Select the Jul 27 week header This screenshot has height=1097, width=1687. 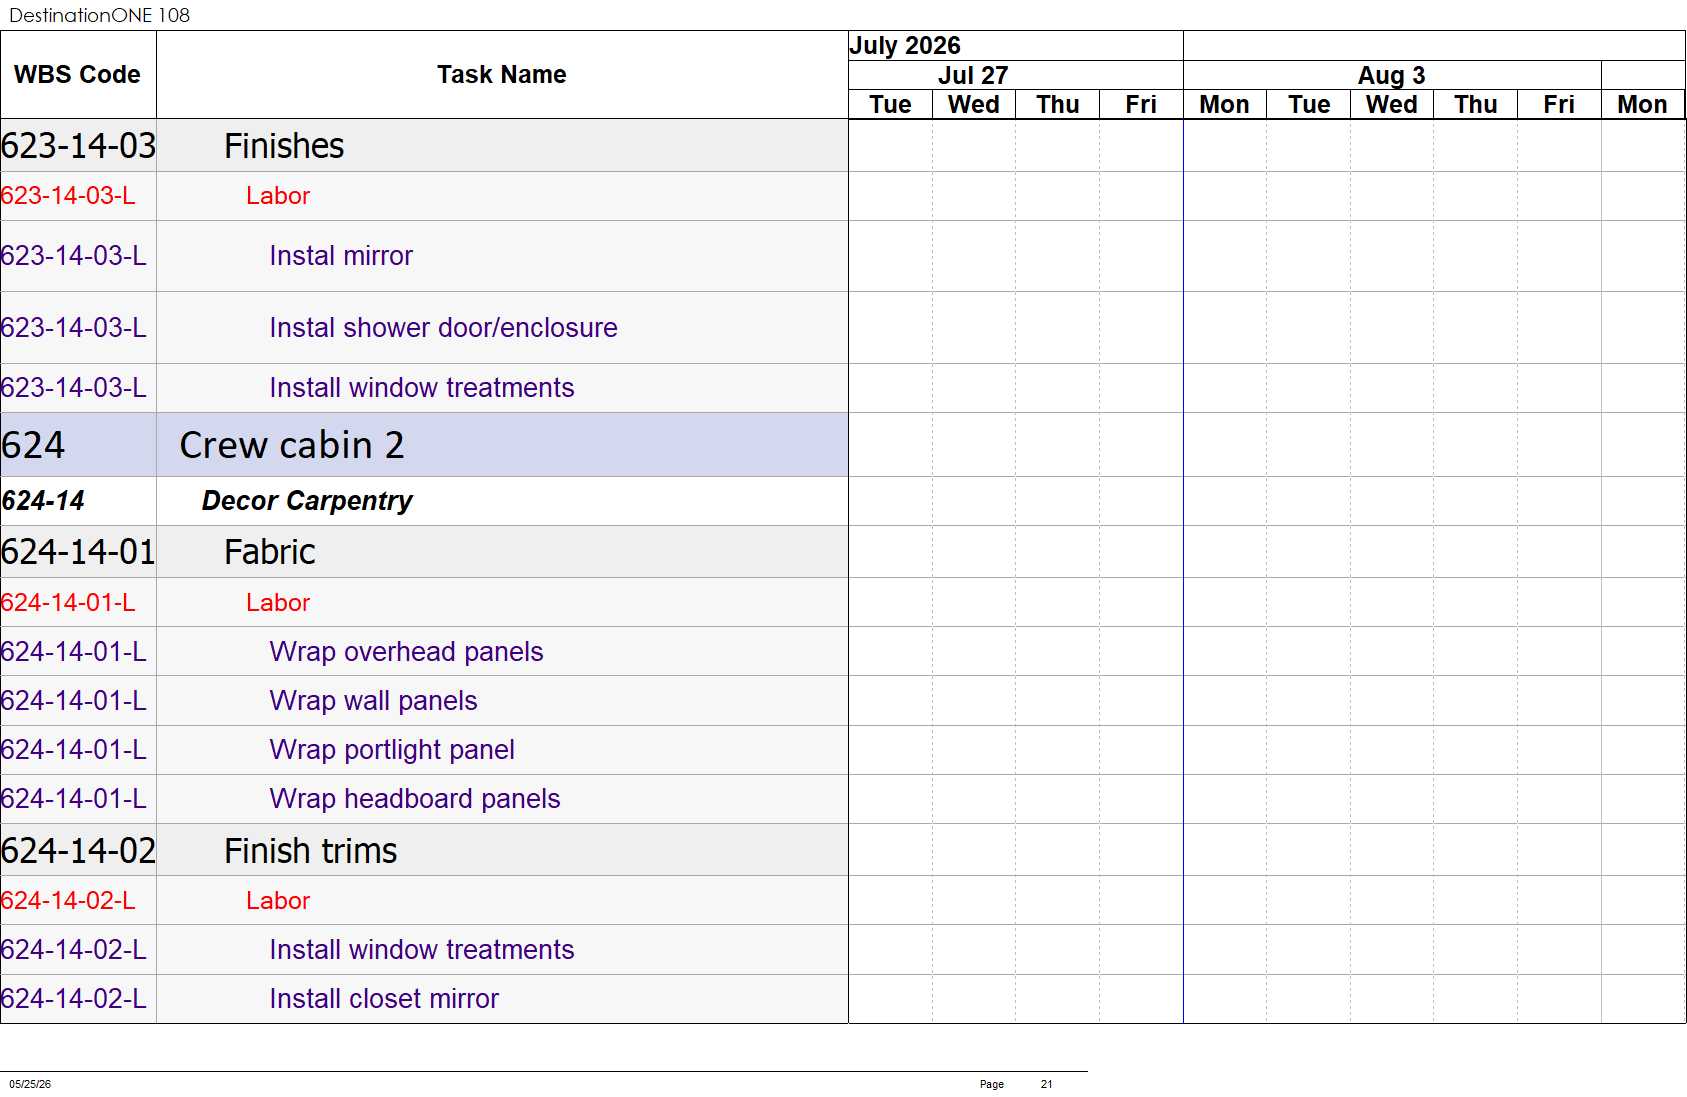pyautogui.click(x=973, y=75)
